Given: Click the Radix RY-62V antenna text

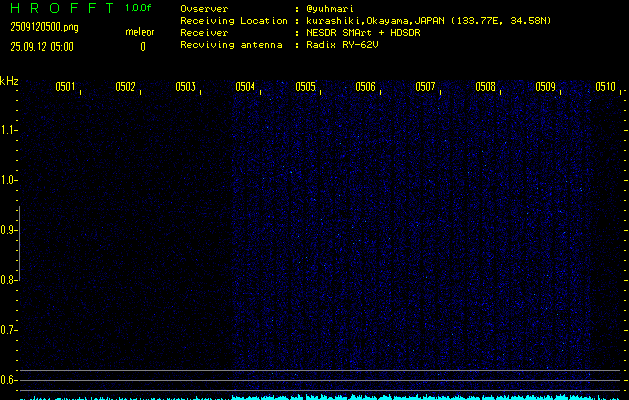Looking at the screenshot, I should (342, 45).
